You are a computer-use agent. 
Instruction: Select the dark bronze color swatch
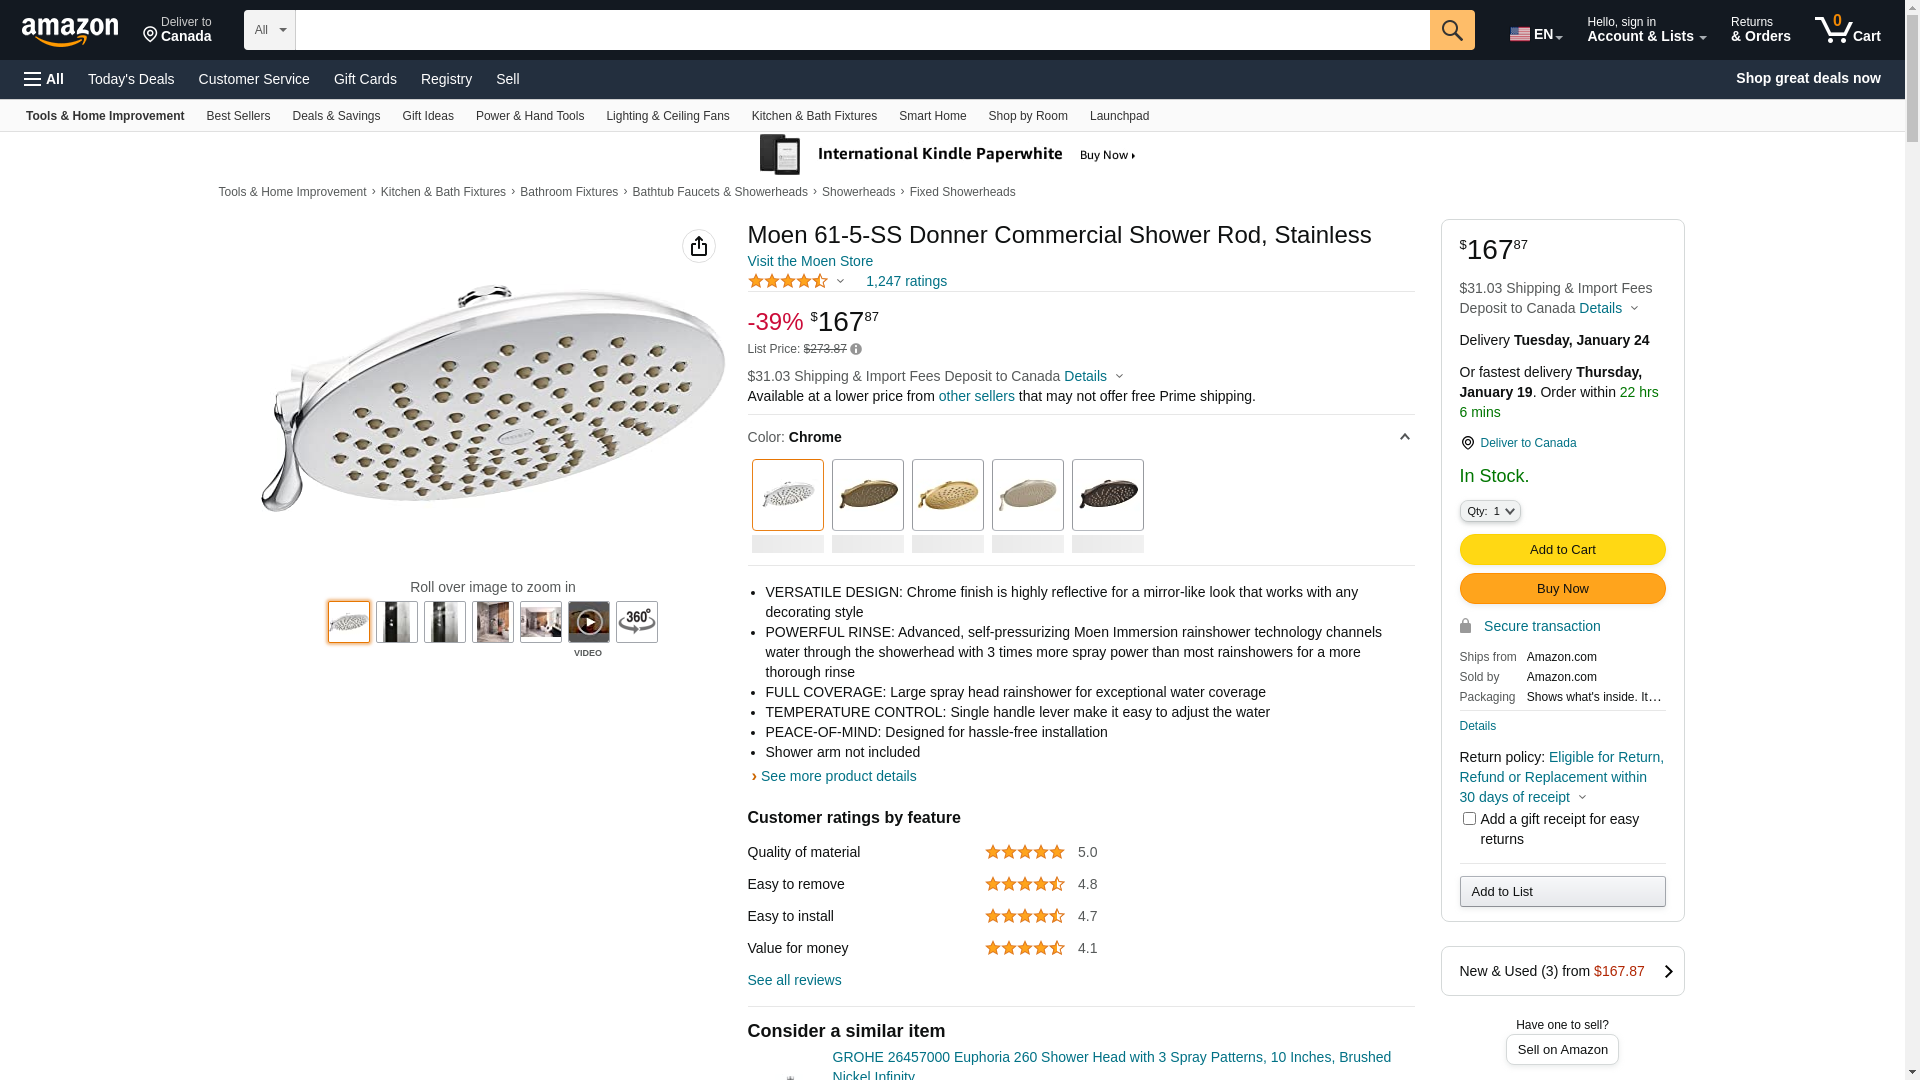1107,495
